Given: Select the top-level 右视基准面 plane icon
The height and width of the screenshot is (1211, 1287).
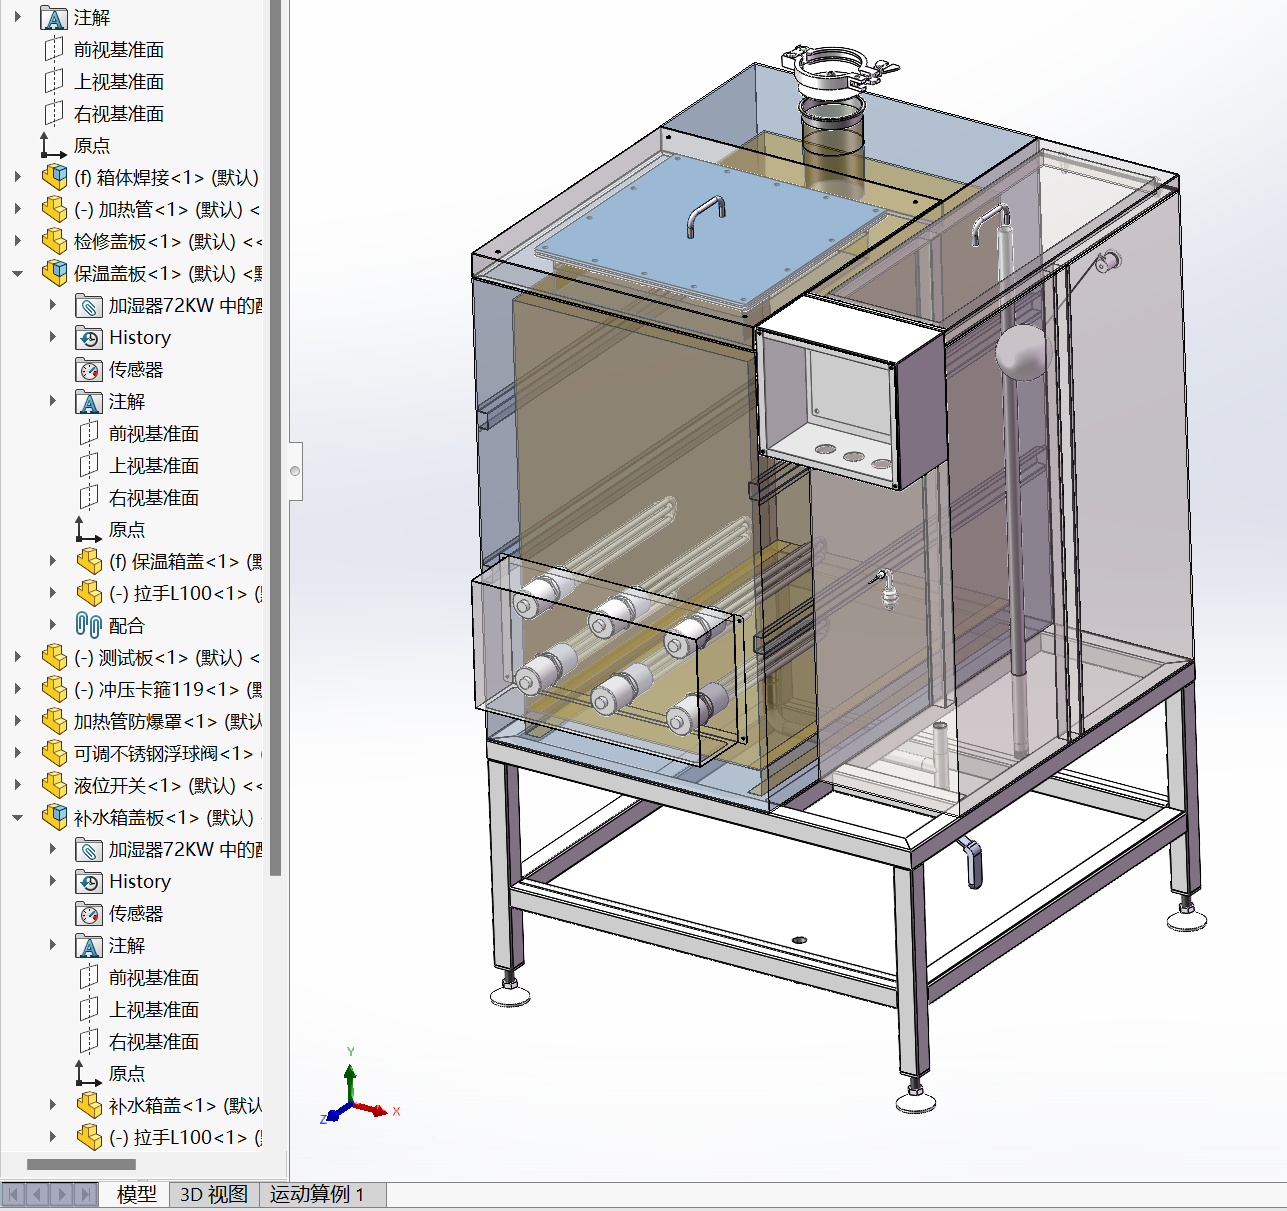Looking at the screenshot, I should [x=54, y=114].
